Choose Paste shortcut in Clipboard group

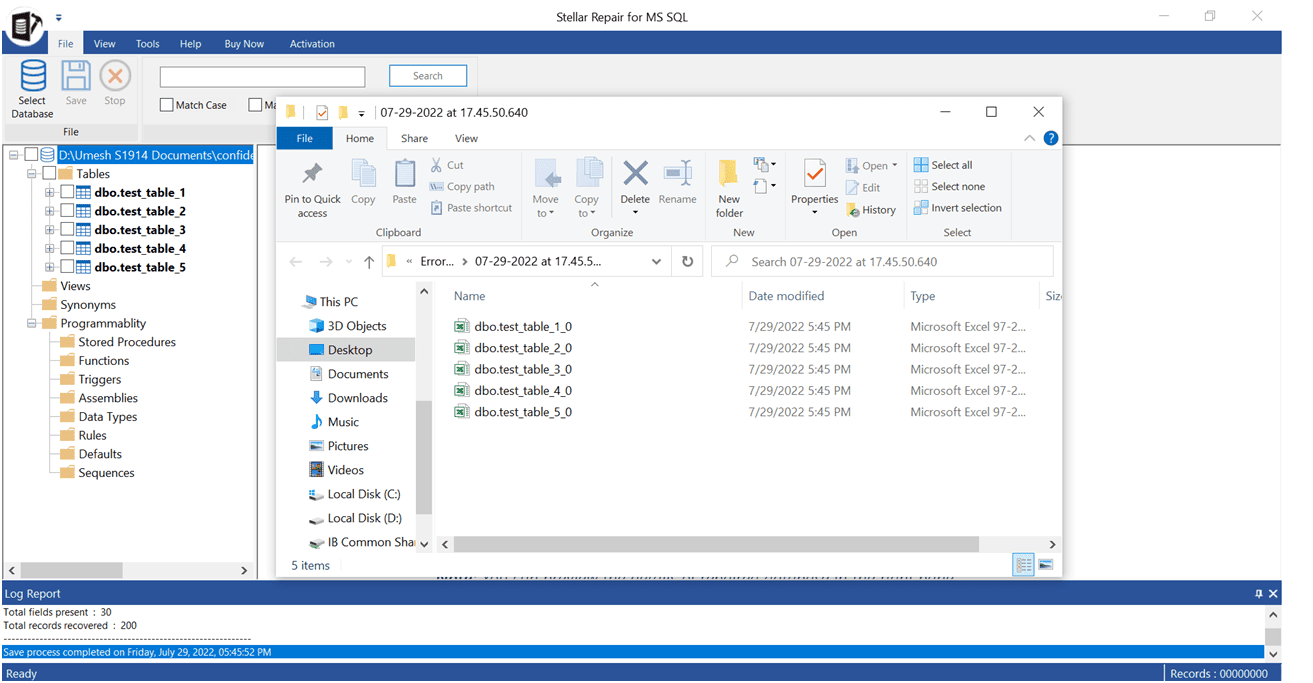pos(471,208)
